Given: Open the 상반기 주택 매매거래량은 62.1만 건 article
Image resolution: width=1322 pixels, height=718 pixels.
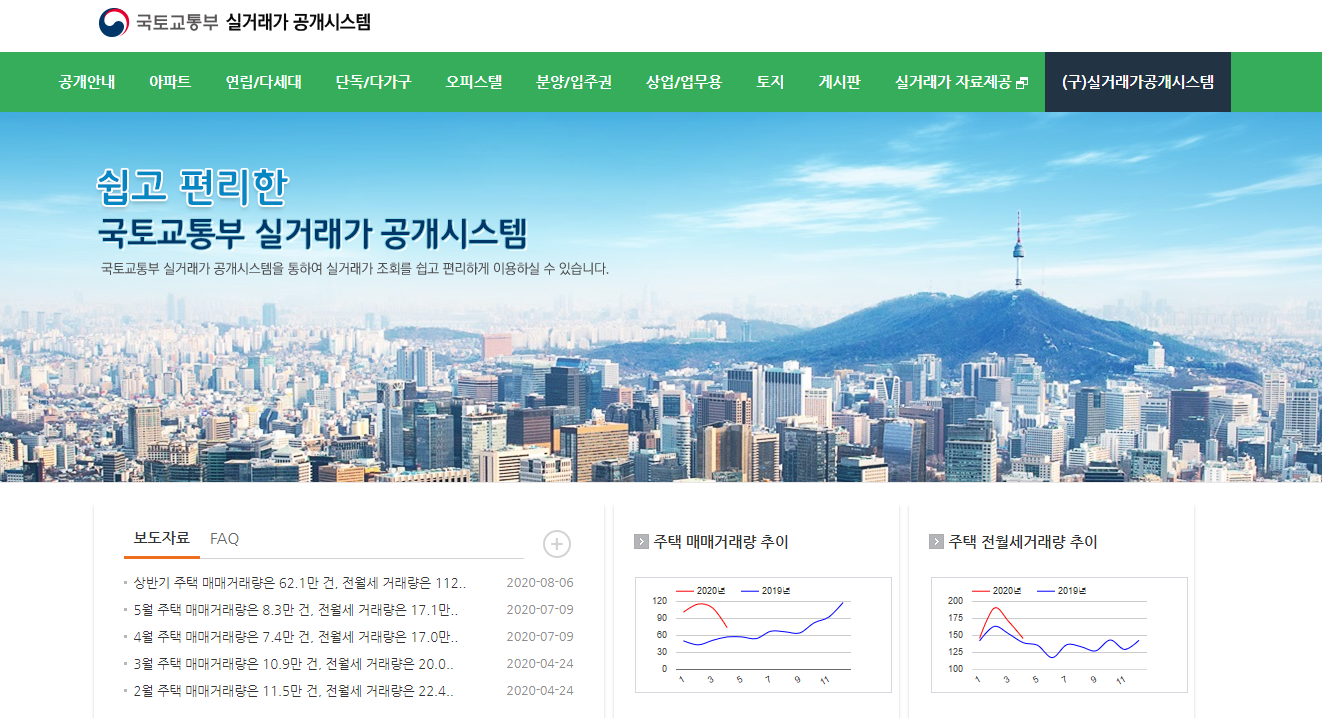Looking at the screenshot, I should 300,583.
